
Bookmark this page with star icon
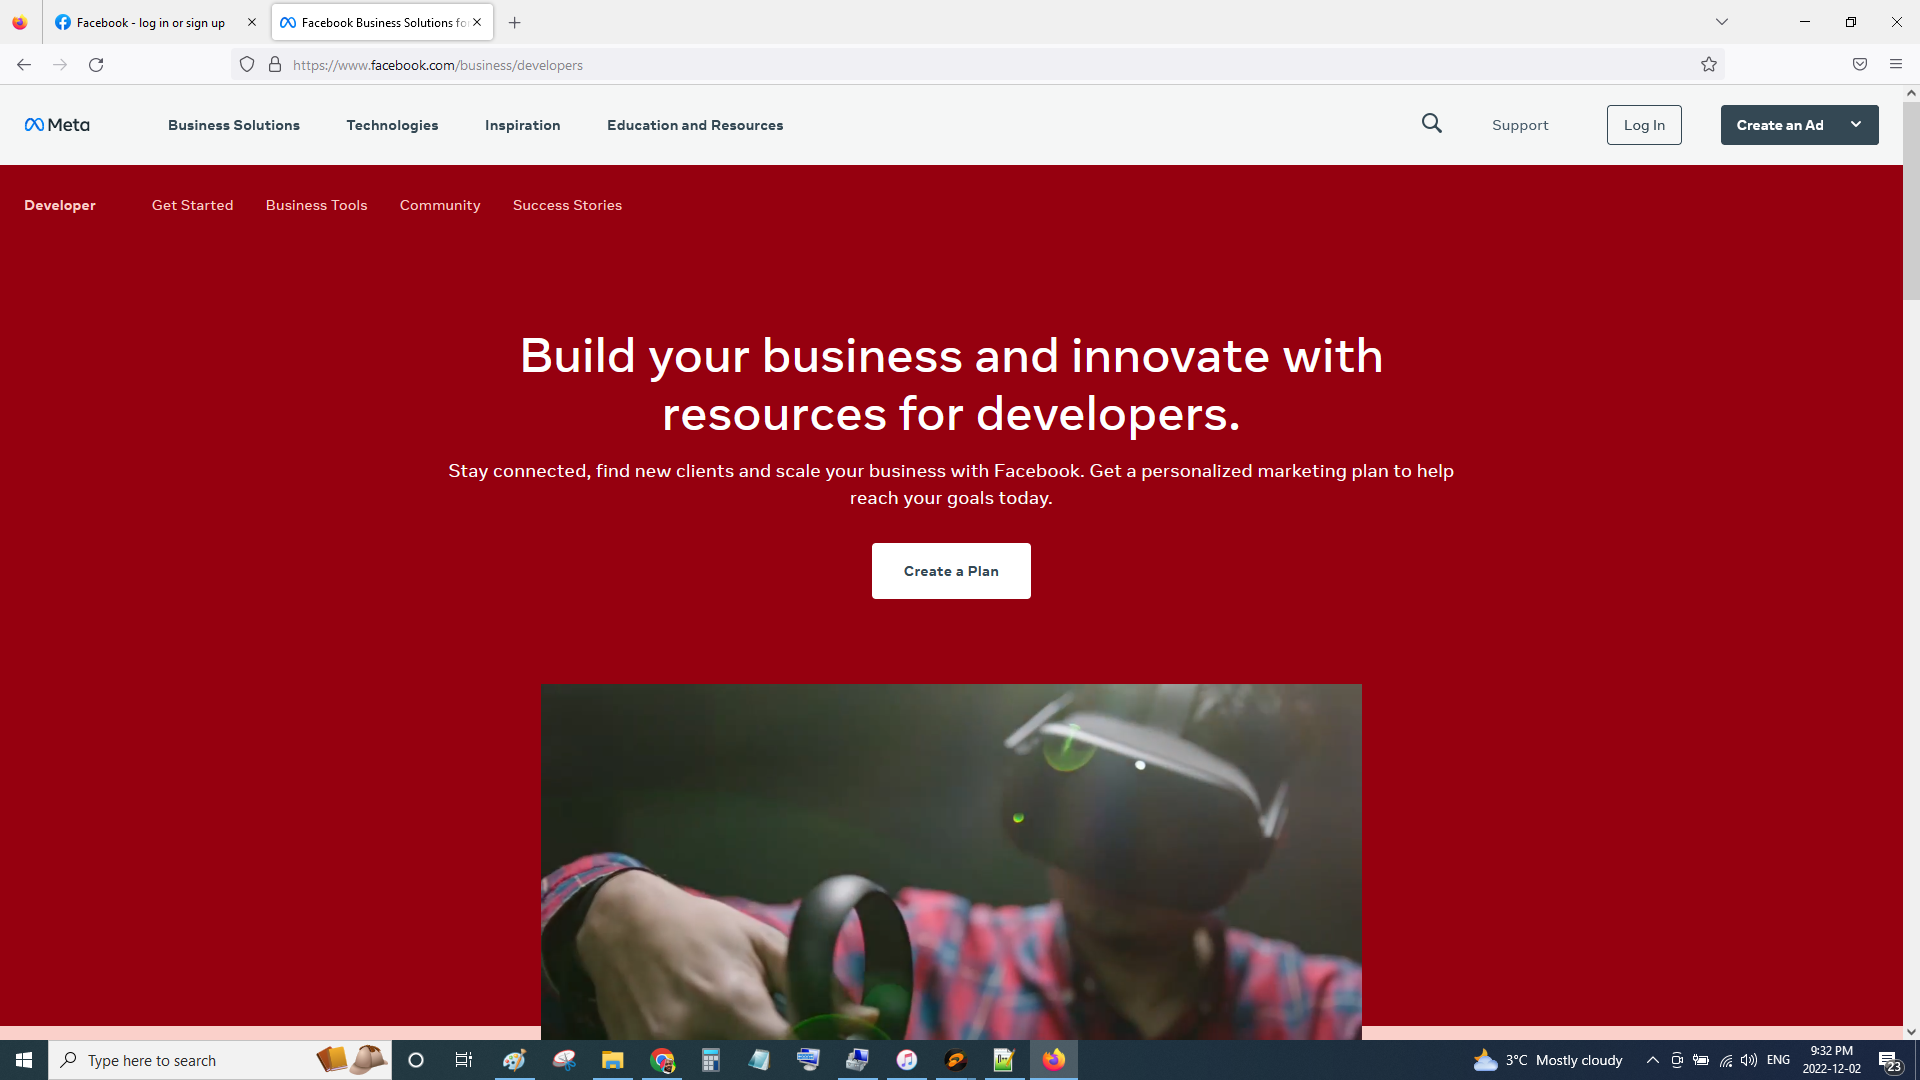[x=1709, y=65]
